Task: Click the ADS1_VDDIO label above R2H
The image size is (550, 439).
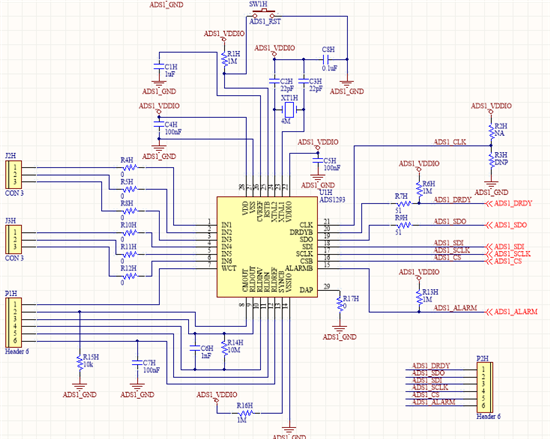Action: point(491,106)
